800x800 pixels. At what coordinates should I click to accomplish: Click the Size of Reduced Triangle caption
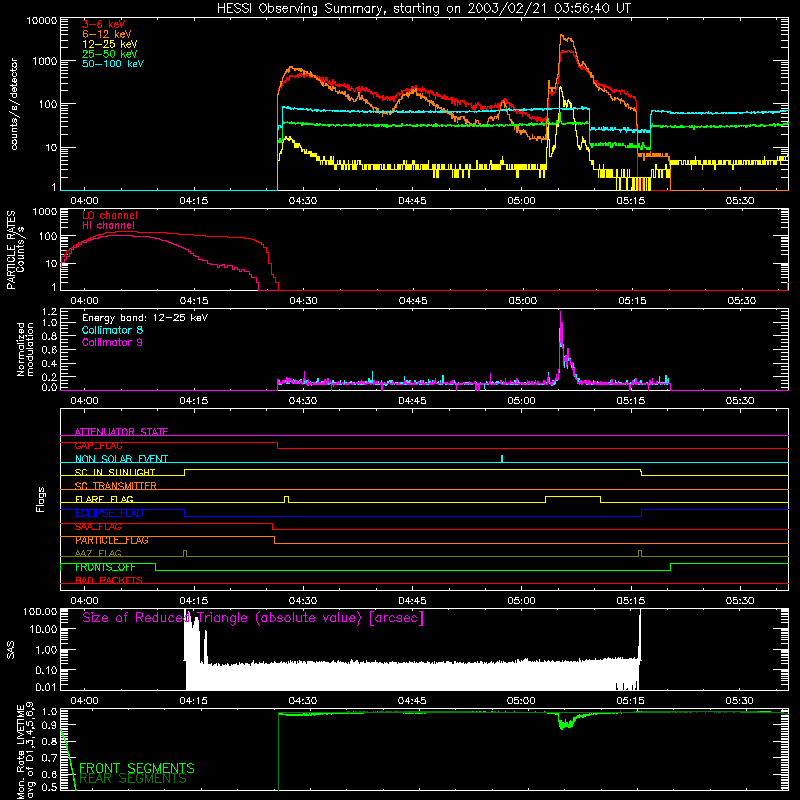point(253,618)
